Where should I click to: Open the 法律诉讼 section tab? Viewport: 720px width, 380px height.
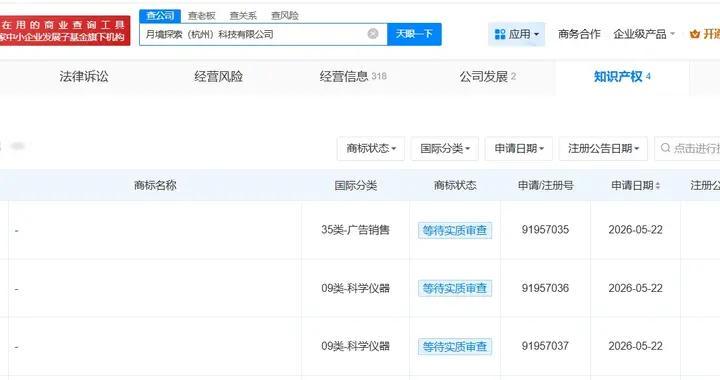(x=84, y=76)
